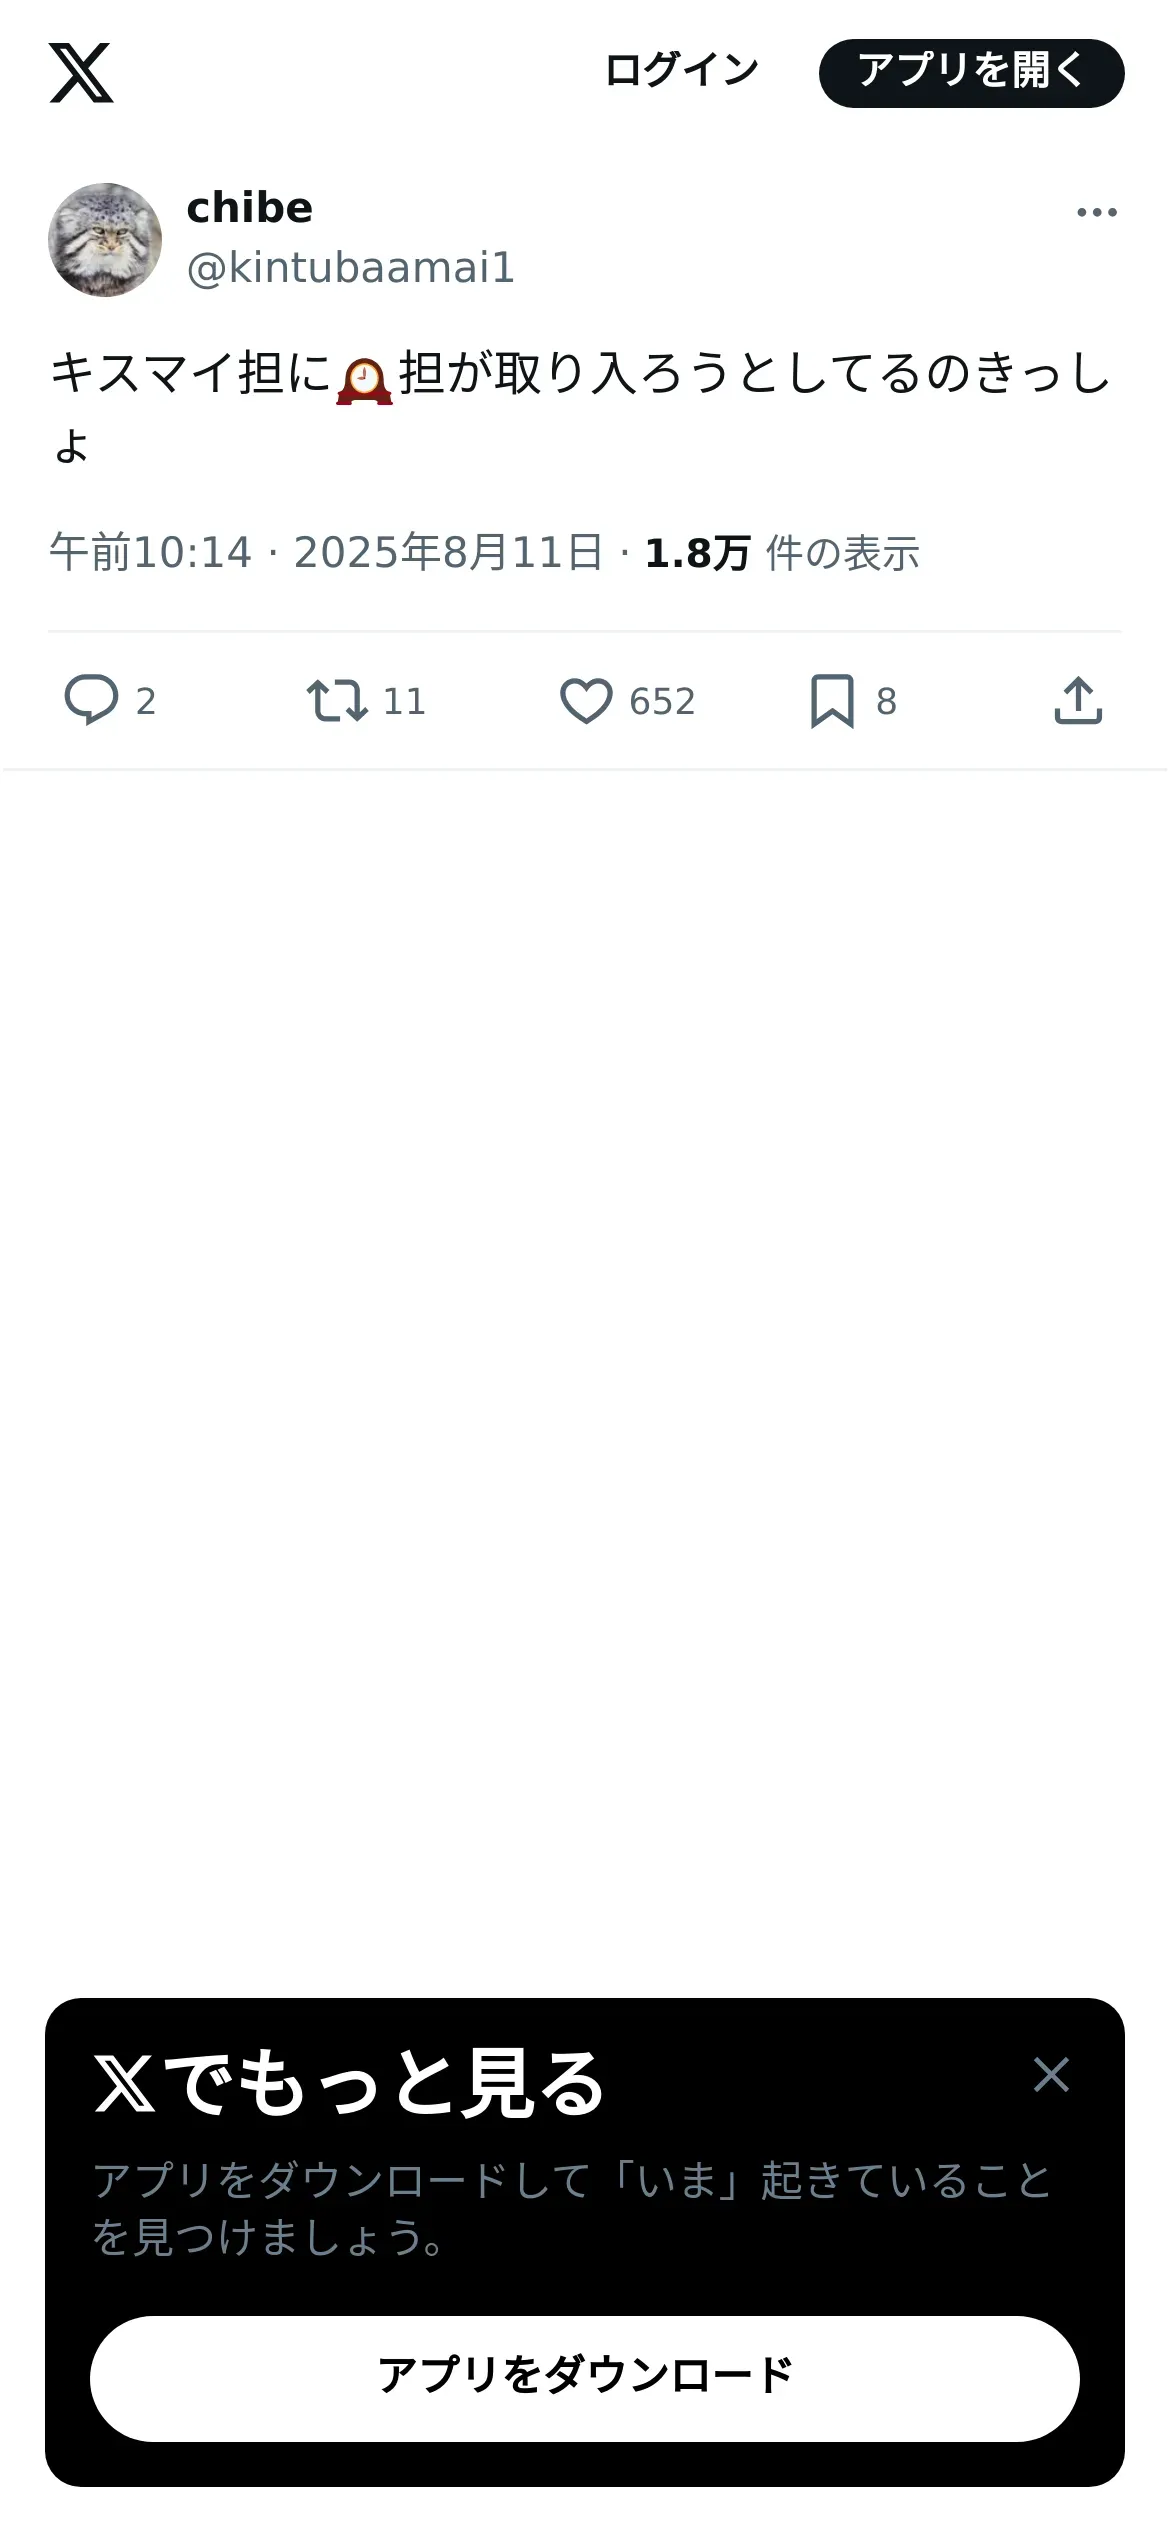Click the reply speech bubble icon
The width and height of the screenshot is (1170, 2532).
[91, 700]
